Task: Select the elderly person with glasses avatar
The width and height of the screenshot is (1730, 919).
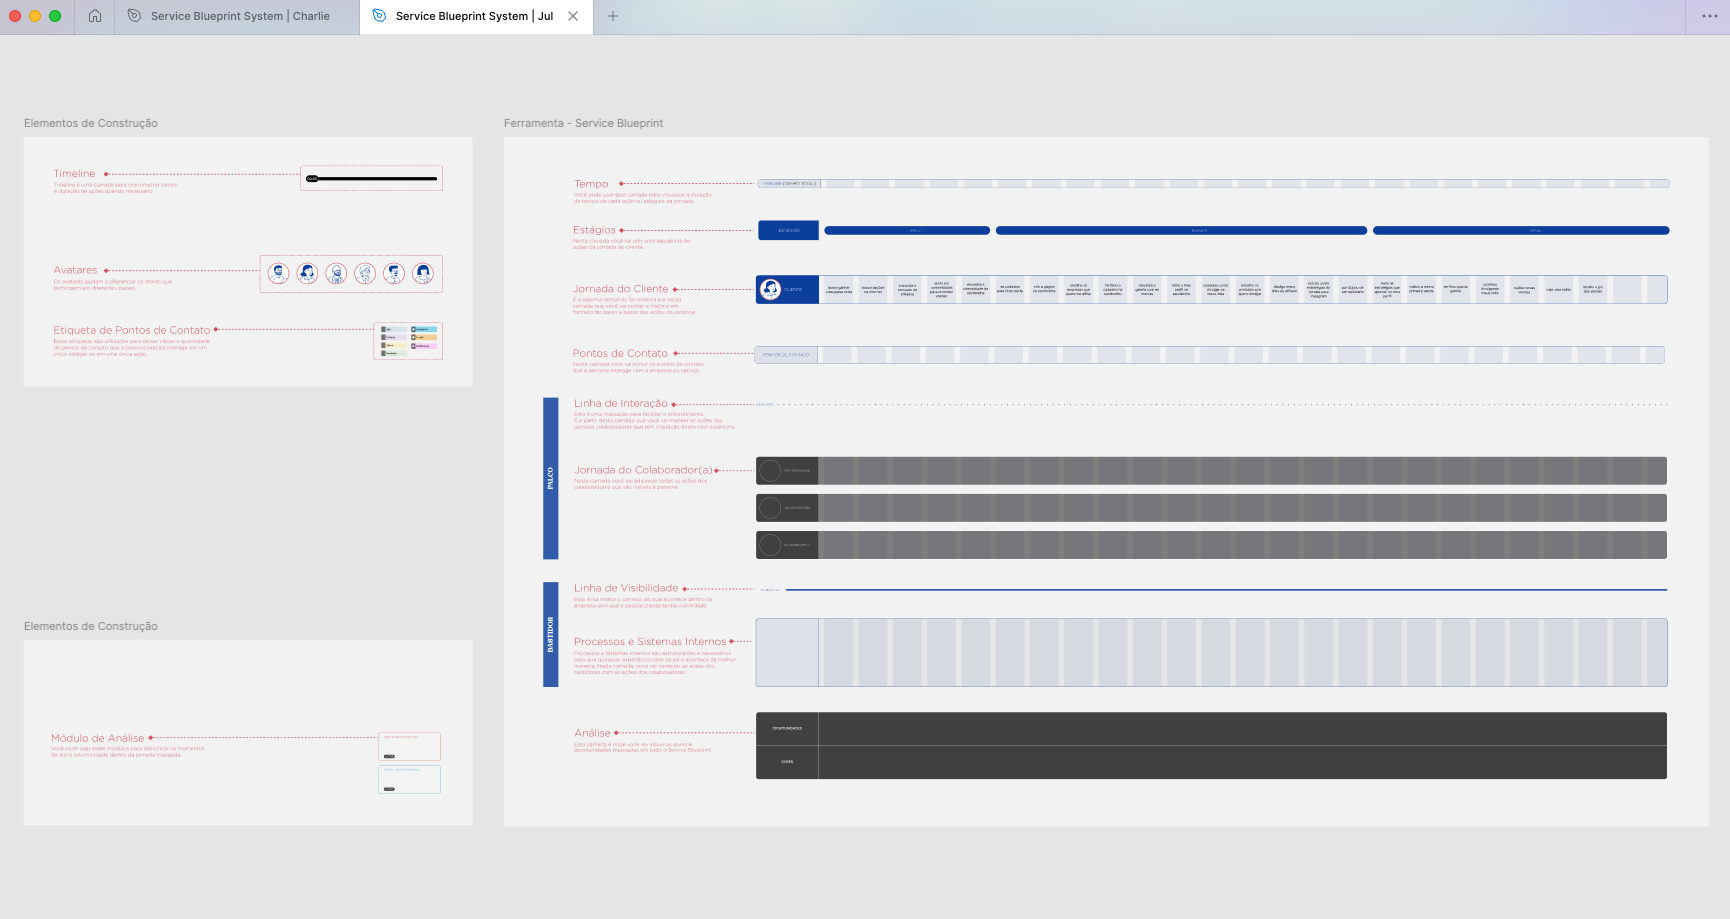Action: pos(365,273)
